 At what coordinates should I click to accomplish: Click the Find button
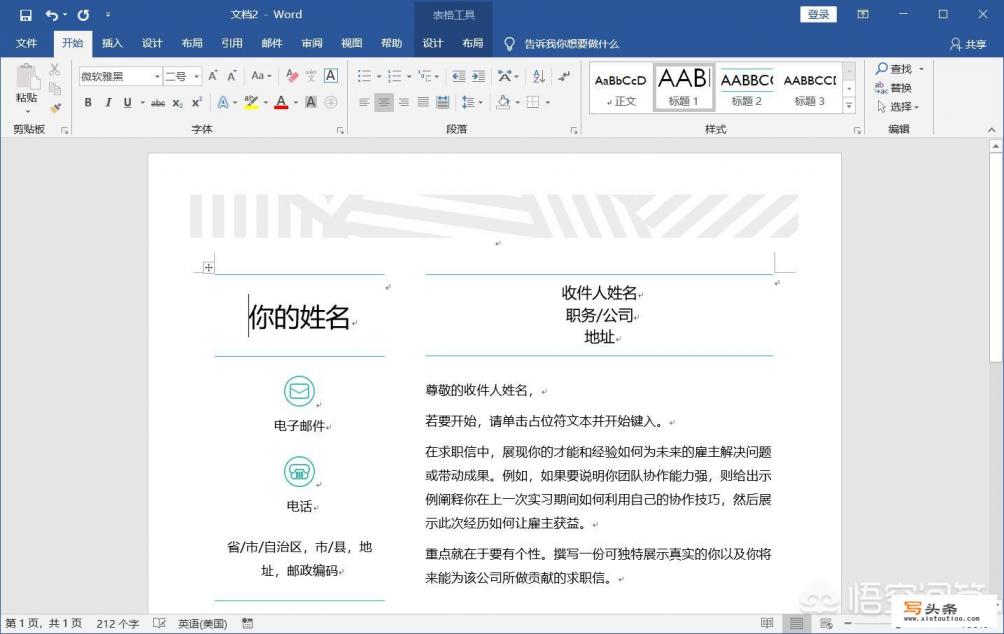click(x=895, y=69)
